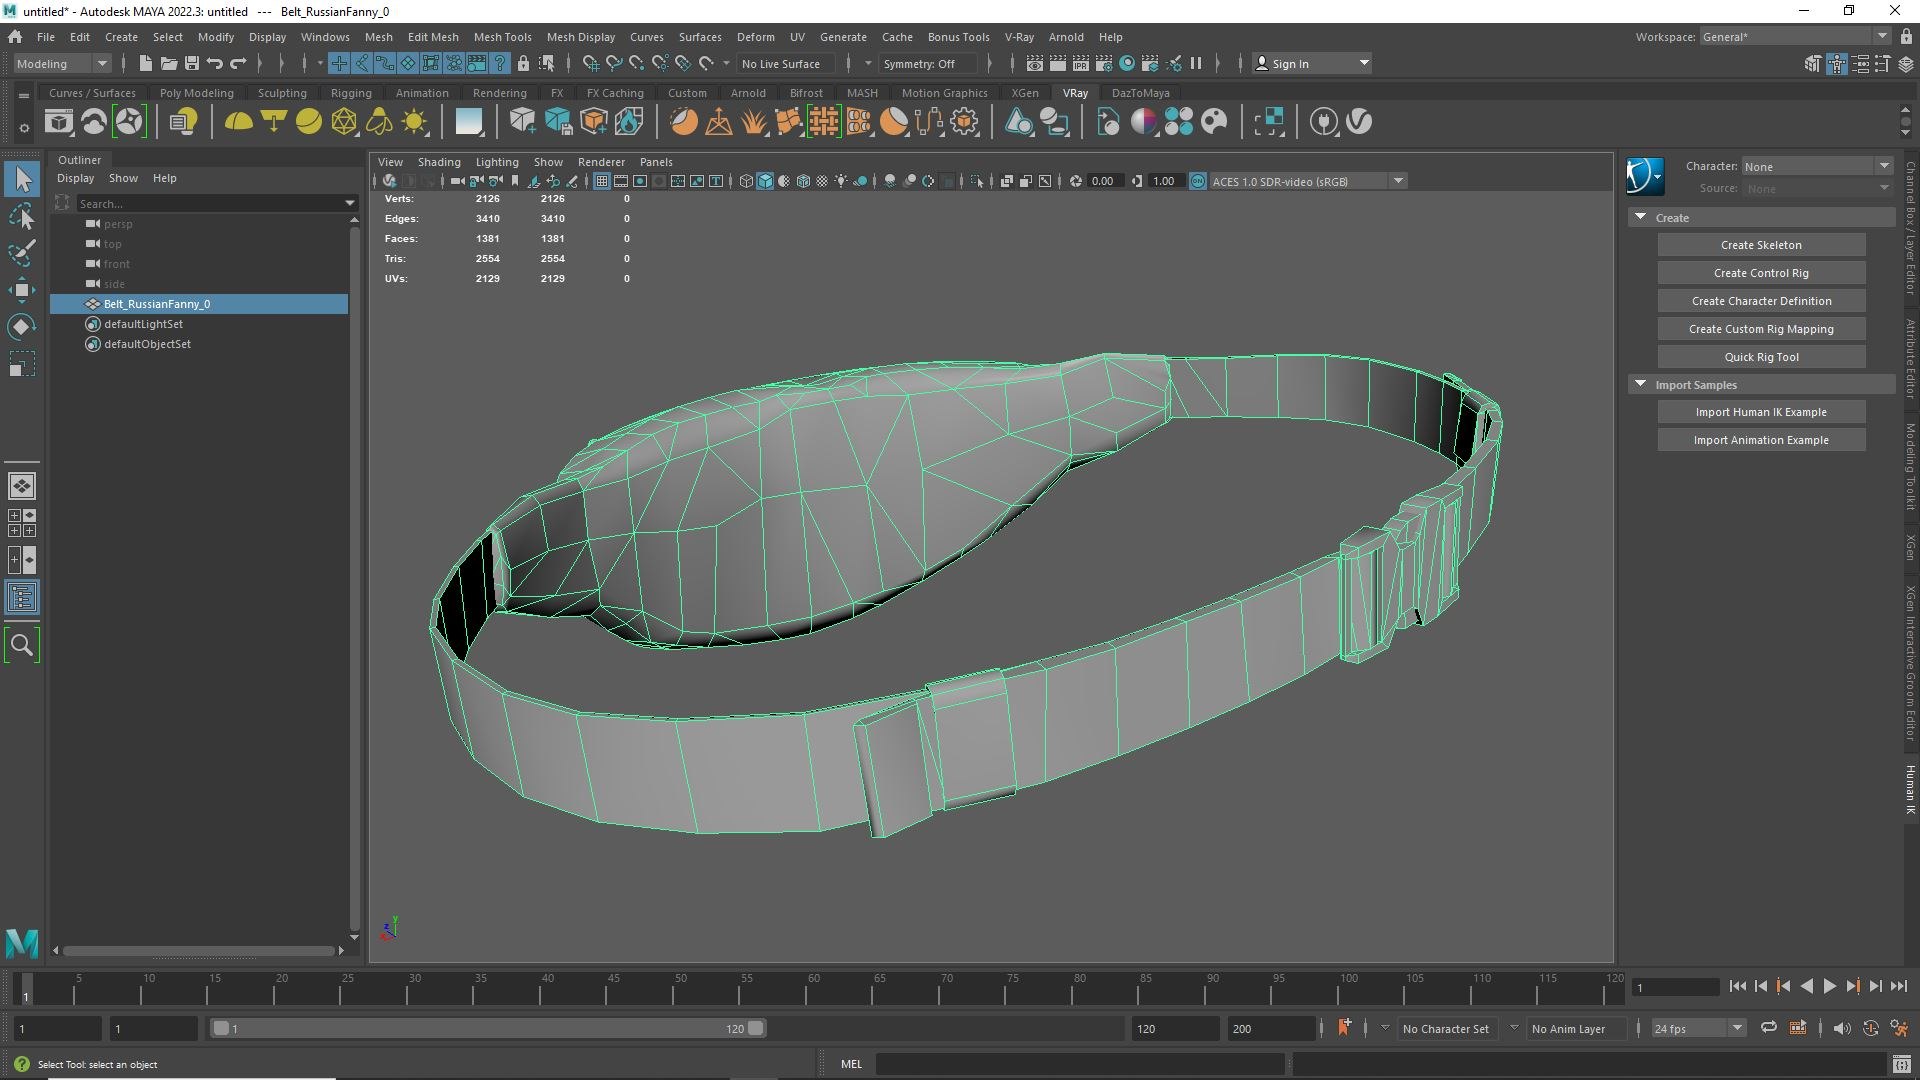Toggle the selection lock icon

522,63
